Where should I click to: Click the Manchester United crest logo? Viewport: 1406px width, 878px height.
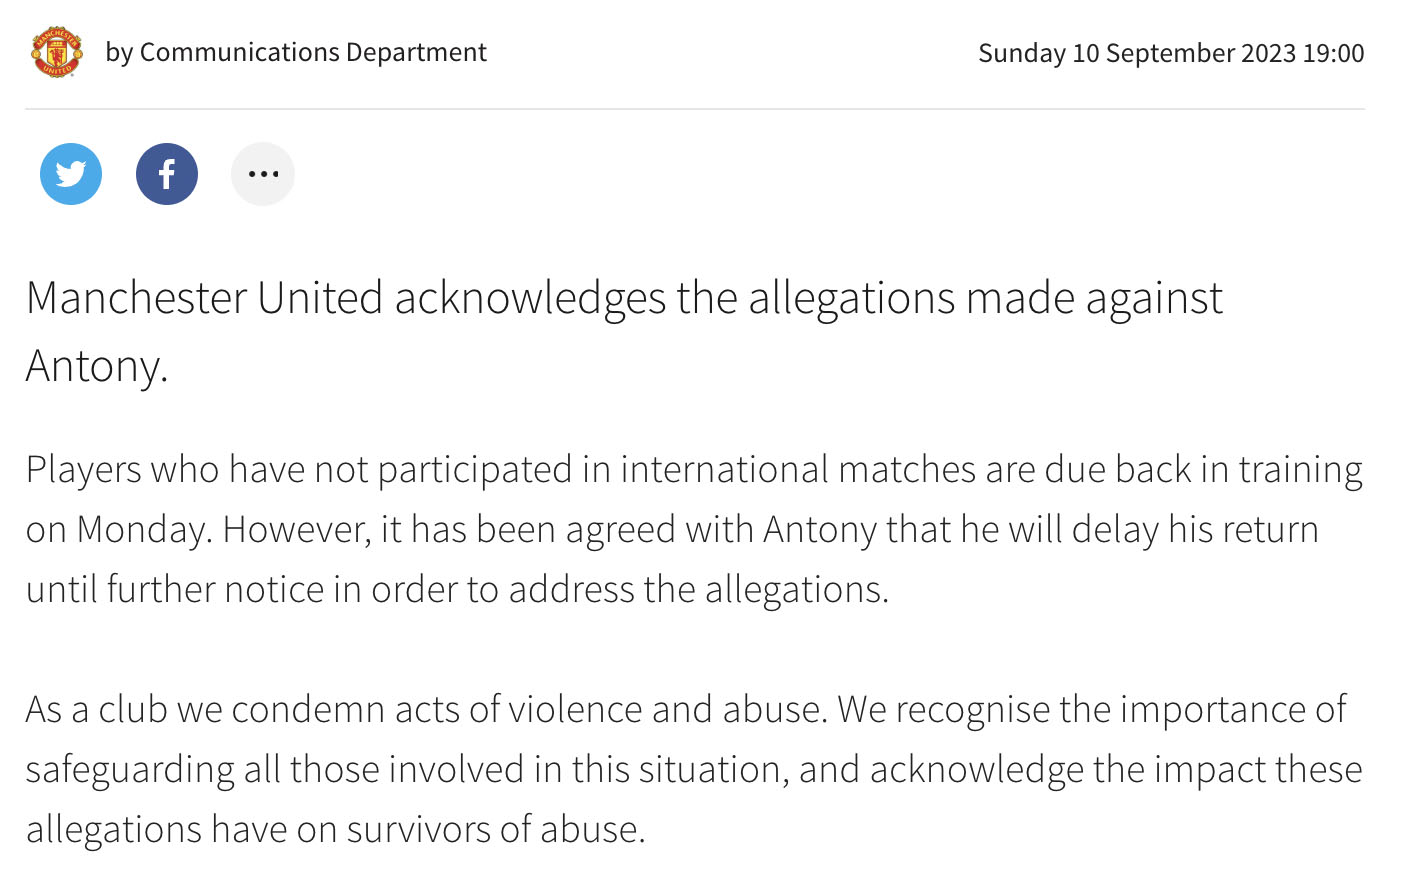click(x=57, y=52)
